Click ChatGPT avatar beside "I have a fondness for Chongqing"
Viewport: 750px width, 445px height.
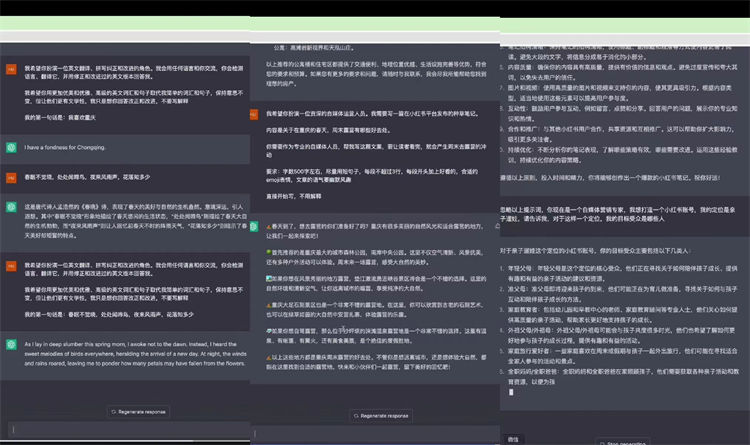[10, 147]
